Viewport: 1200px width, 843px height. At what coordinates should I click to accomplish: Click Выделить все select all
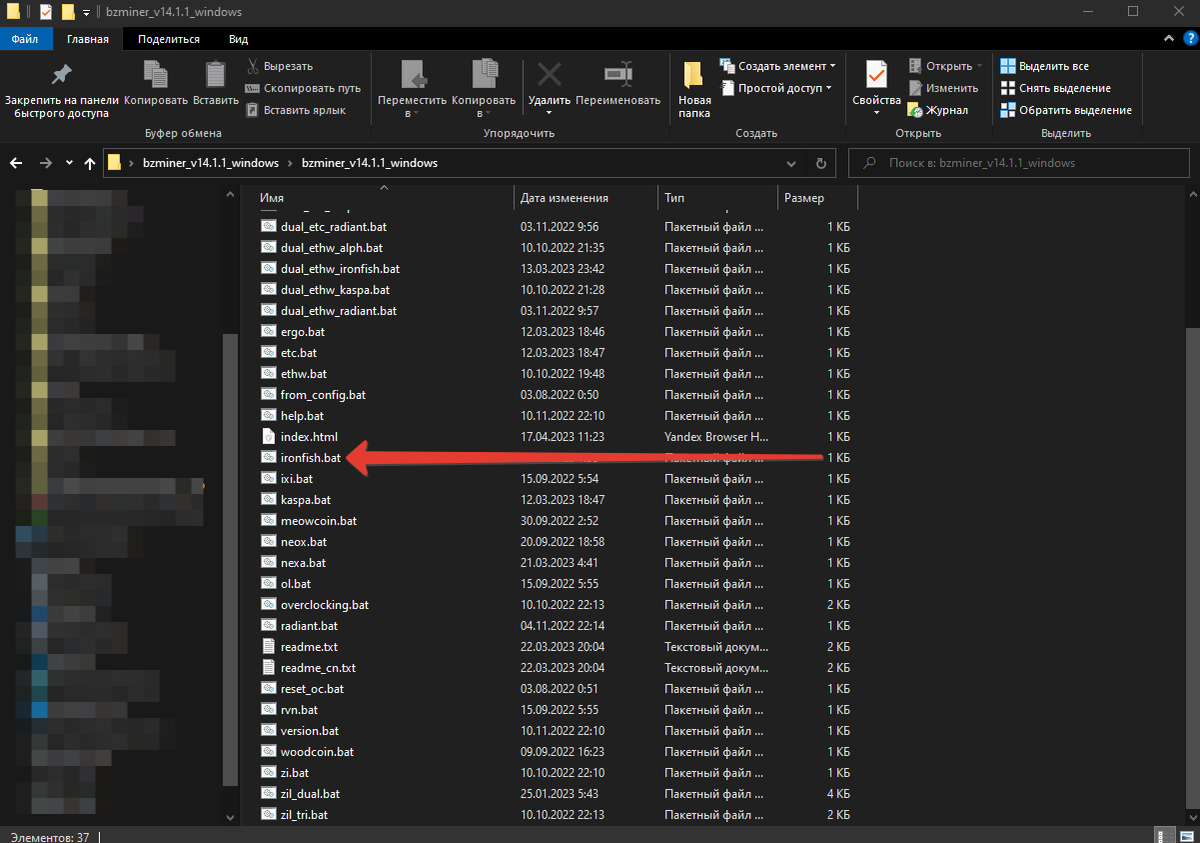pyautogui.click(x=1045, y=66)
